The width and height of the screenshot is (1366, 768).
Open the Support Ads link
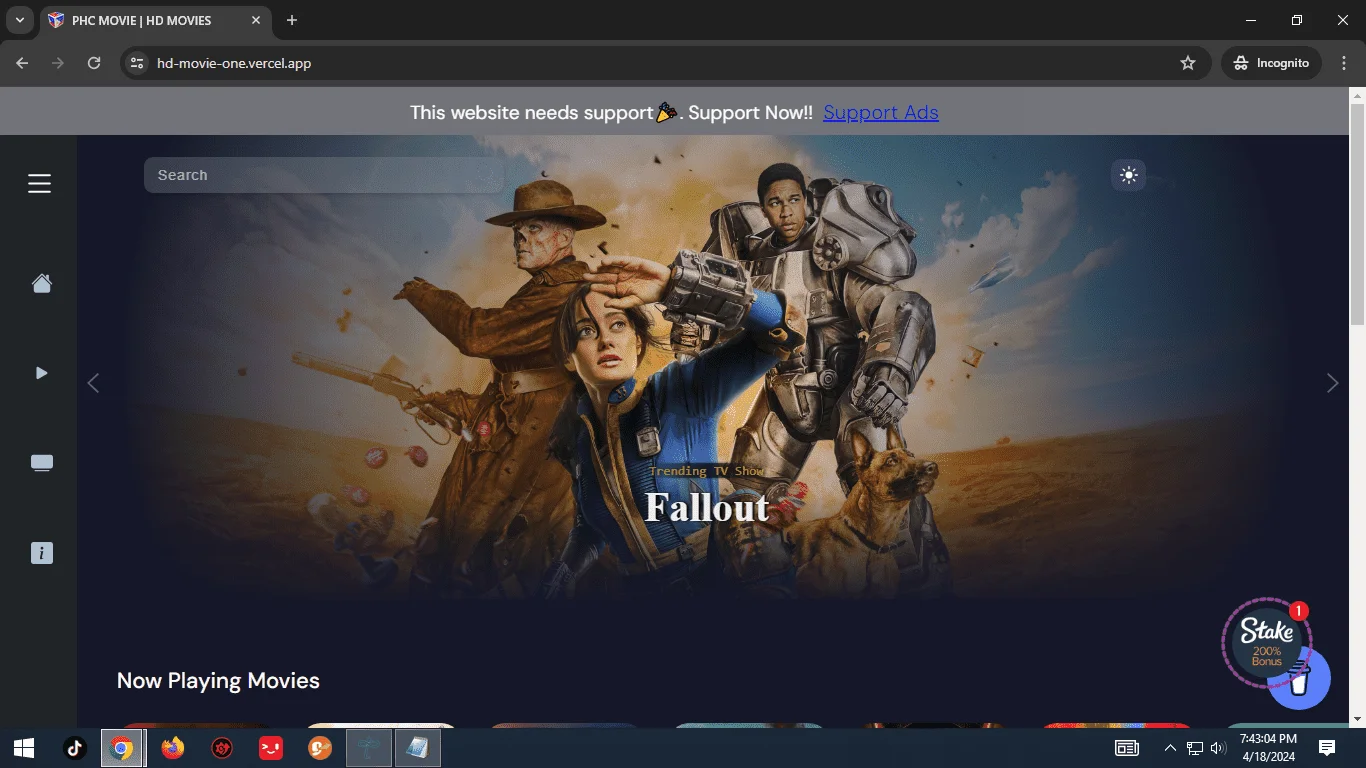[881, 112]
